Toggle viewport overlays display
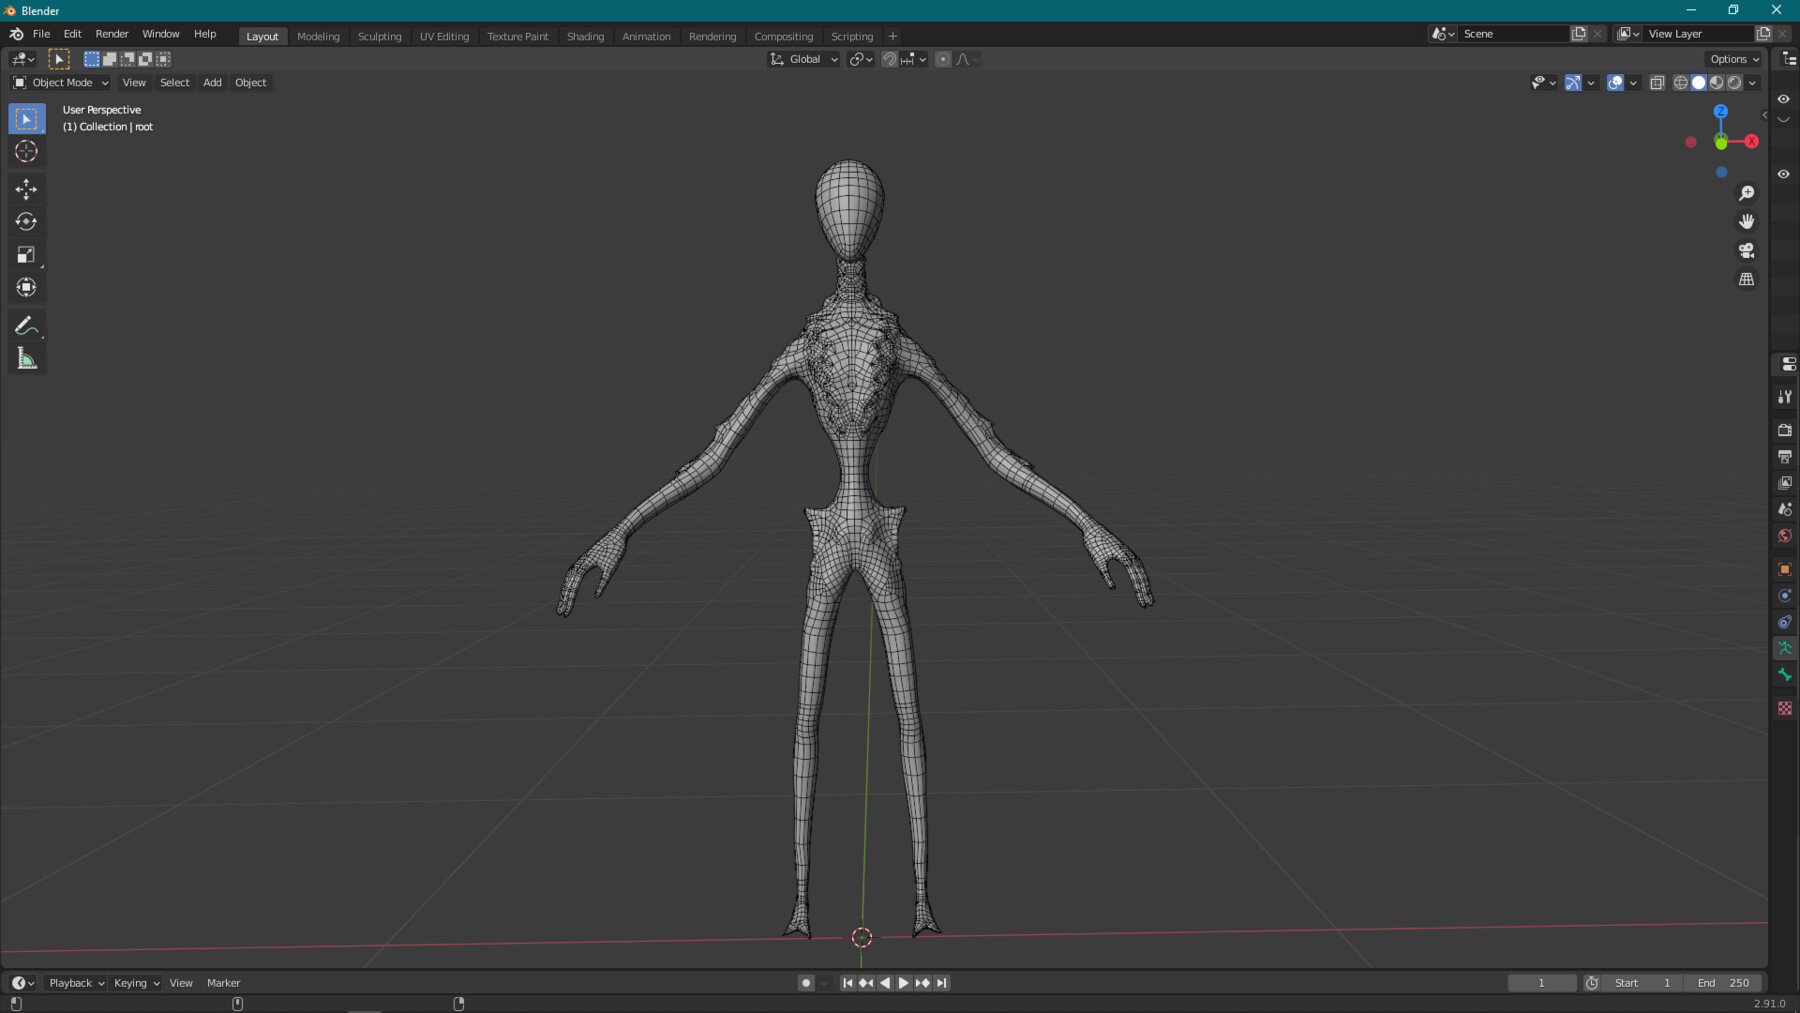 (1615, 83)
